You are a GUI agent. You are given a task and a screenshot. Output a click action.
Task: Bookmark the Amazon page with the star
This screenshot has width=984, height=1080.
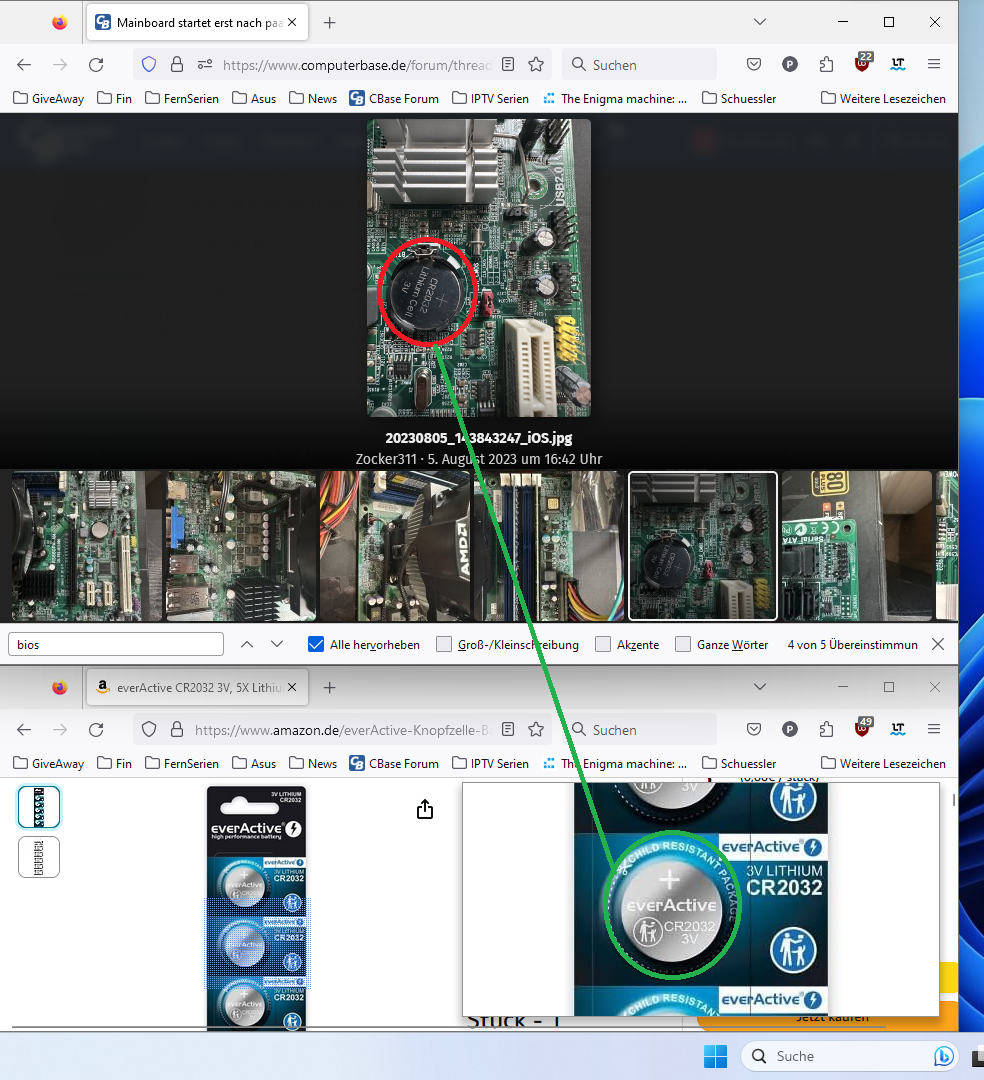point(536,729)
